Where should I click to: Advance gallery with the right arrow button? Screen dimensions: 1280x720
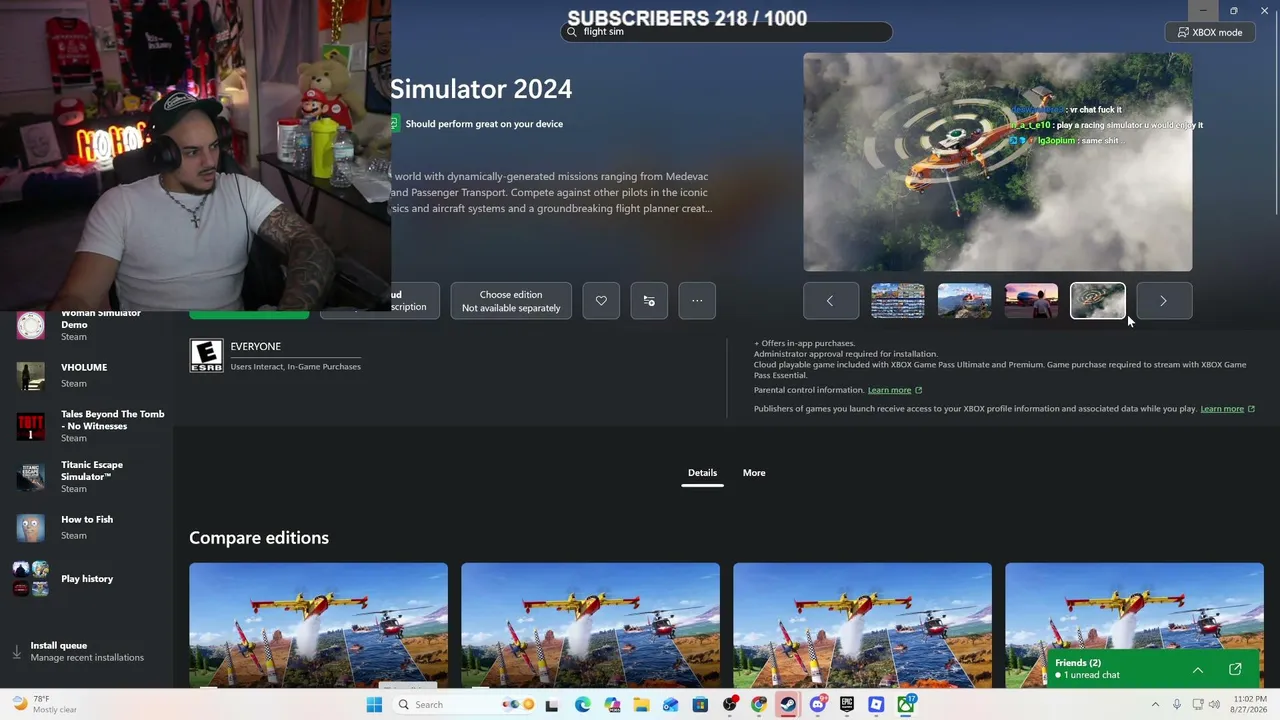point(1164,301)
